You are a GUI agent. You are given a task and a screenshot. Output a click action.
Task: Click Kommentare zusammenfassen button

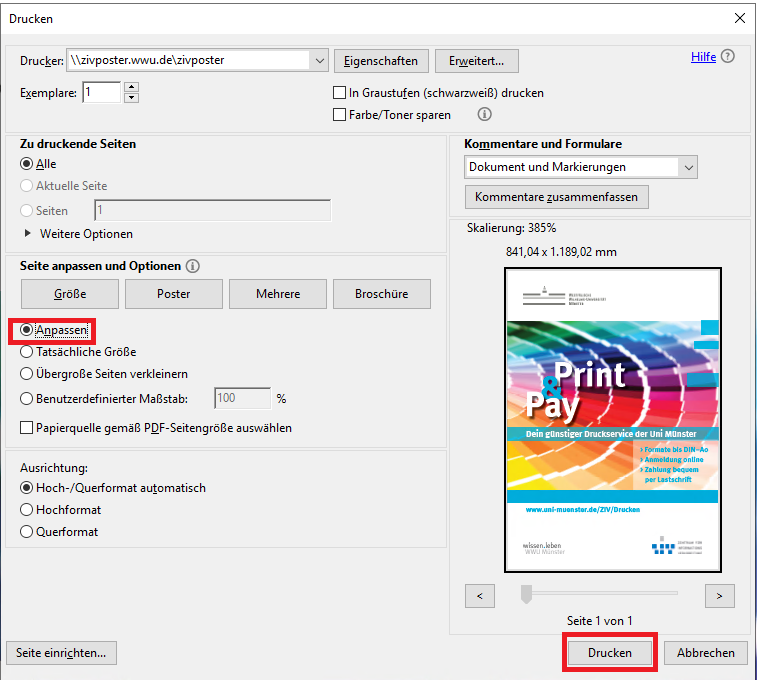pos(557,197)
